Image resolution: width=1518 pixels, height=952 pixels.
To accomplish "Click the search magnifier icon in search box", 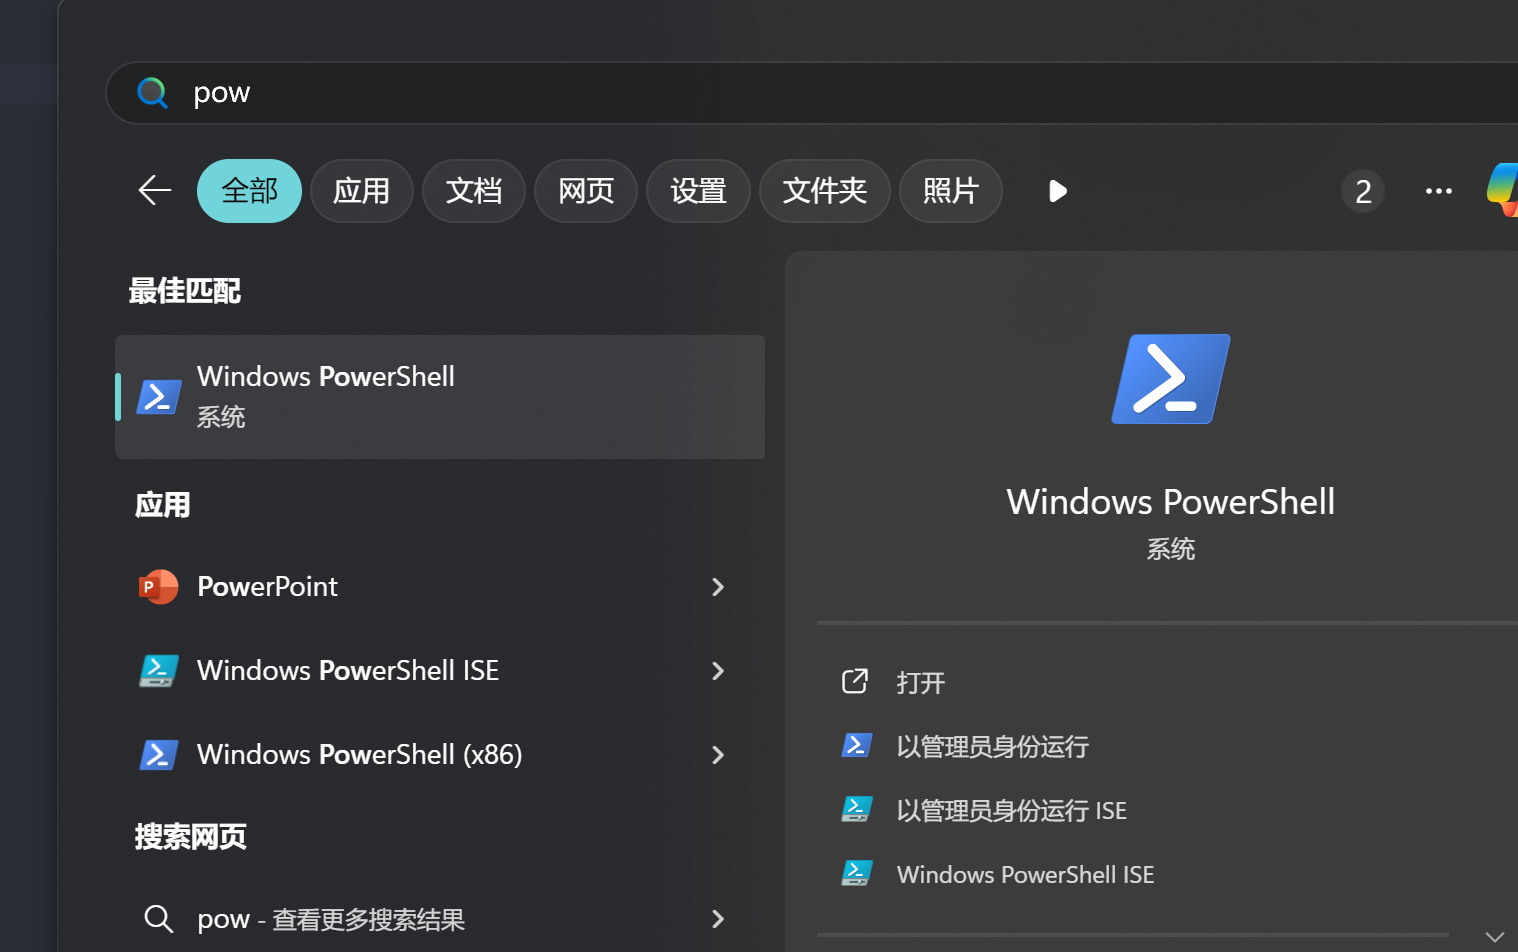I will pos(152,93).
